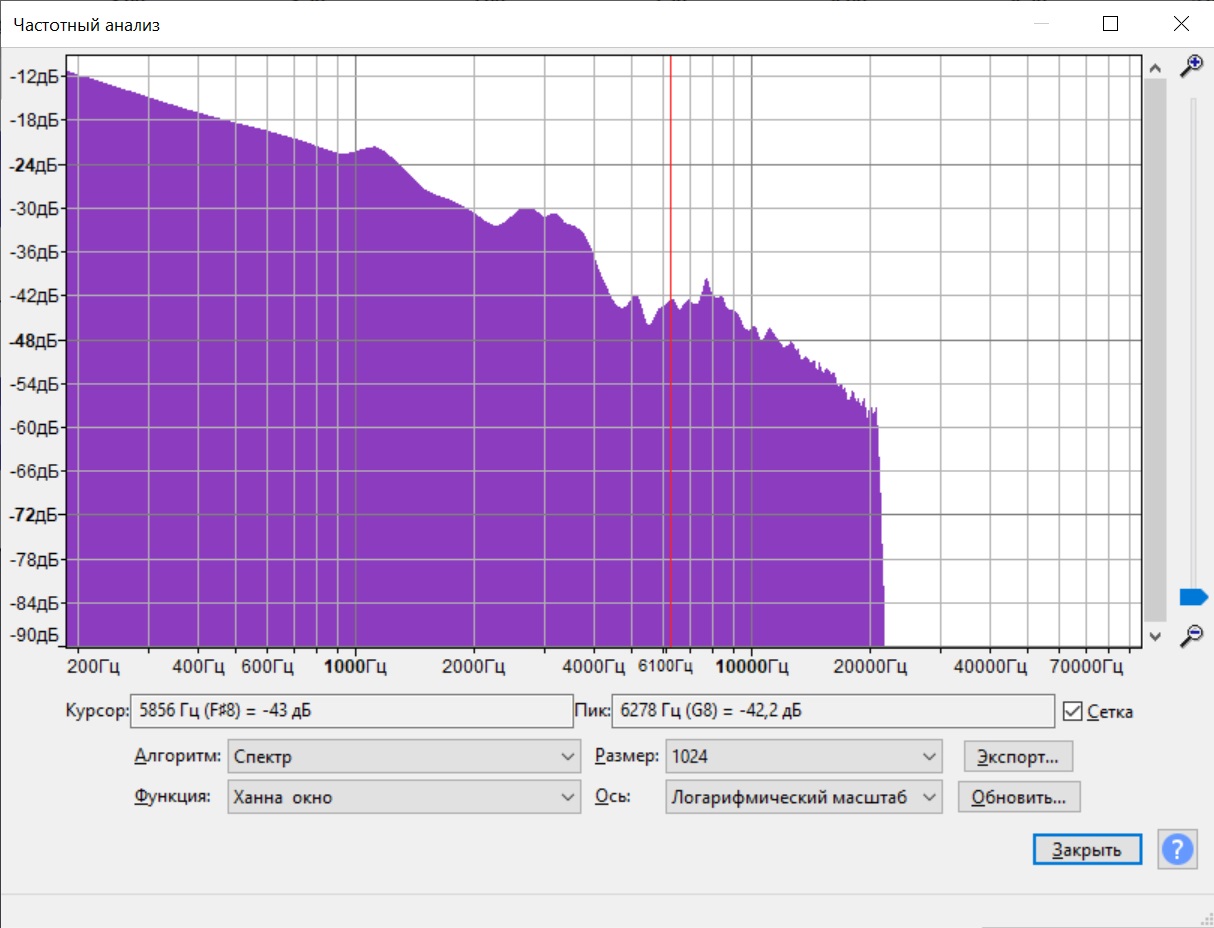Click the 6100Гц axis label

click(x=665, y=666)
